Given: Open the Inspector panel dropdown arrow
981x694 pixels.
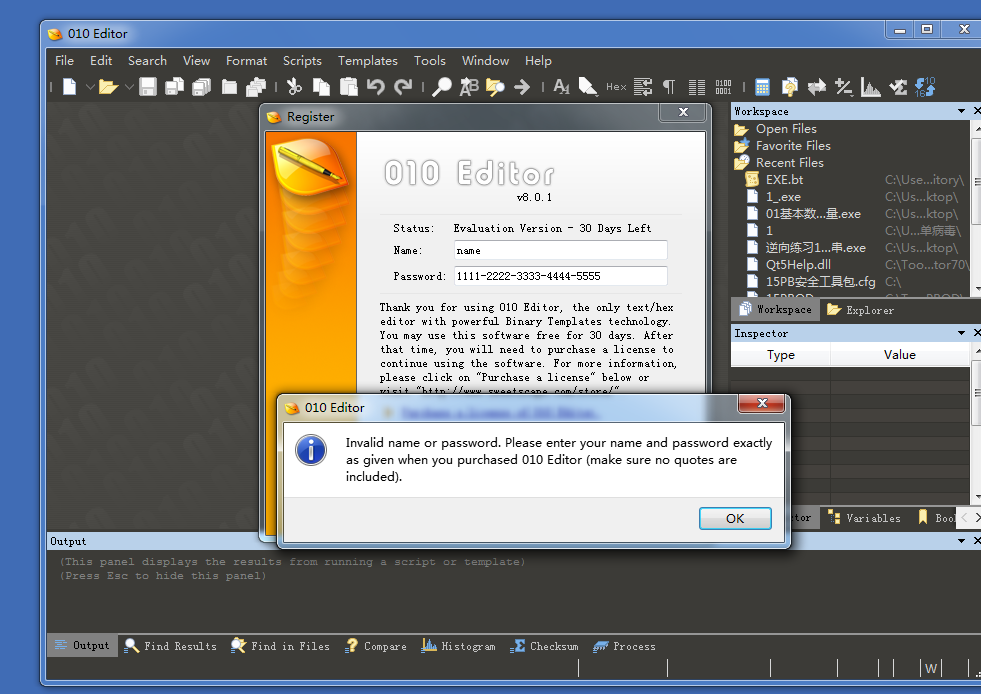Looking at the screenshot, I should coord(961,333).
